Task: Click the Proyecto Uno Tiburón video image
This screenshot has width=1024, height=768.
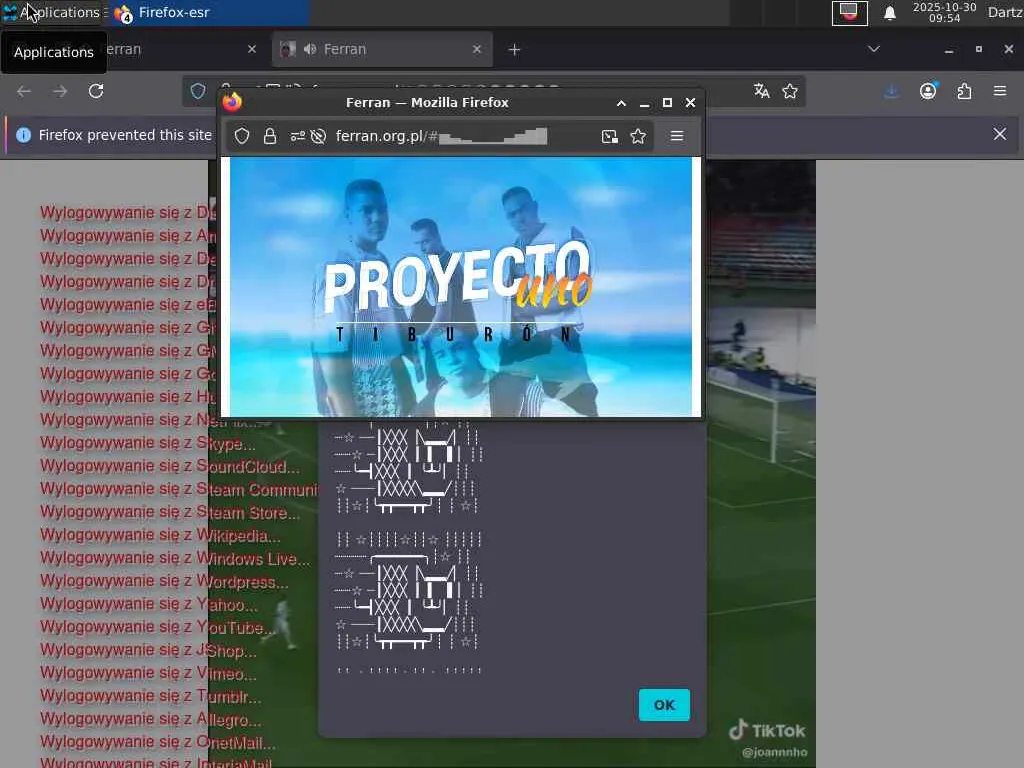Action: tap(460, 287)
